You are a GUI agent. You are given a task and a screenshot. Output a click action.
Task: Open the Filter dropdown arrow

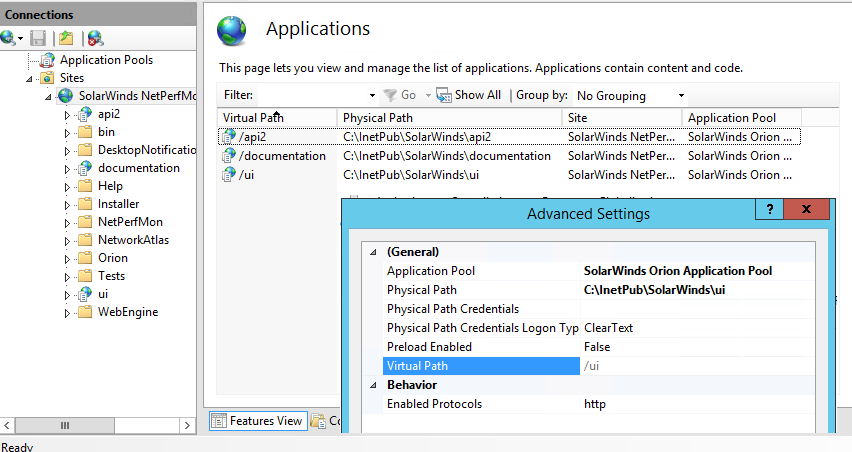click(372, 96)
